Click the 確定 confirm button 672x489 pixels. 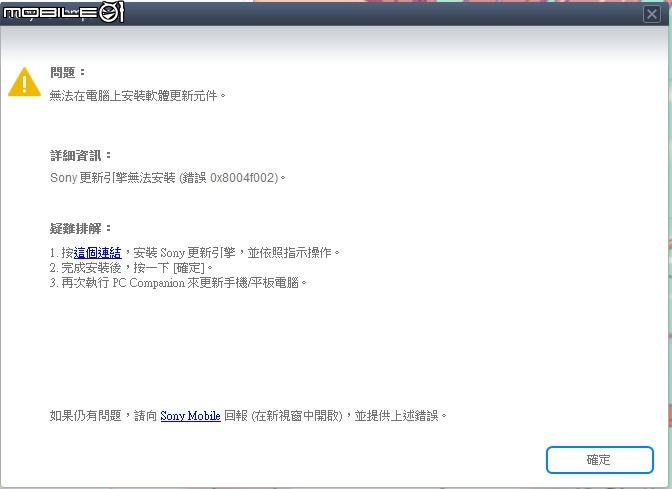click(x=600, y=460)
